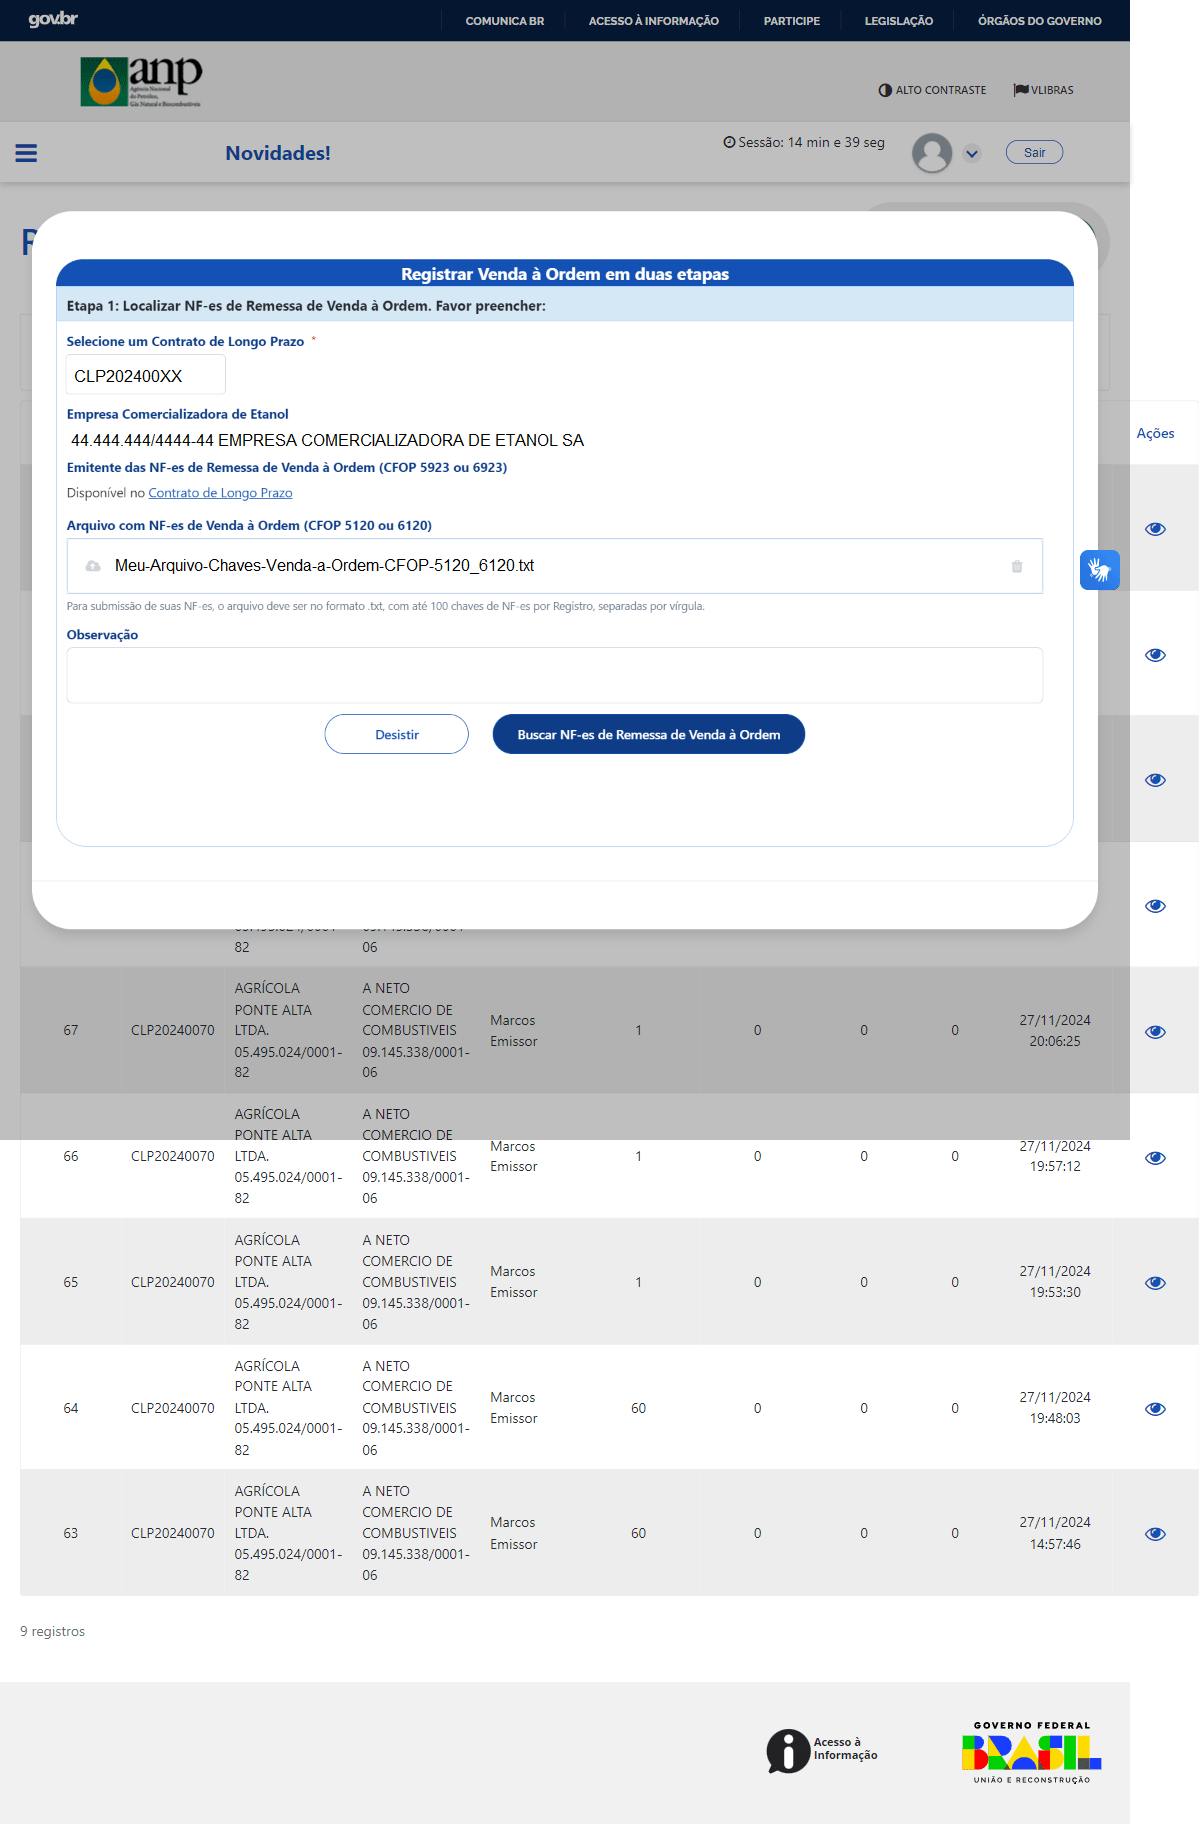Open the Participe menu item
Image resolution: width=1199 pixels, height=1824 pixels.
point(792,21)
